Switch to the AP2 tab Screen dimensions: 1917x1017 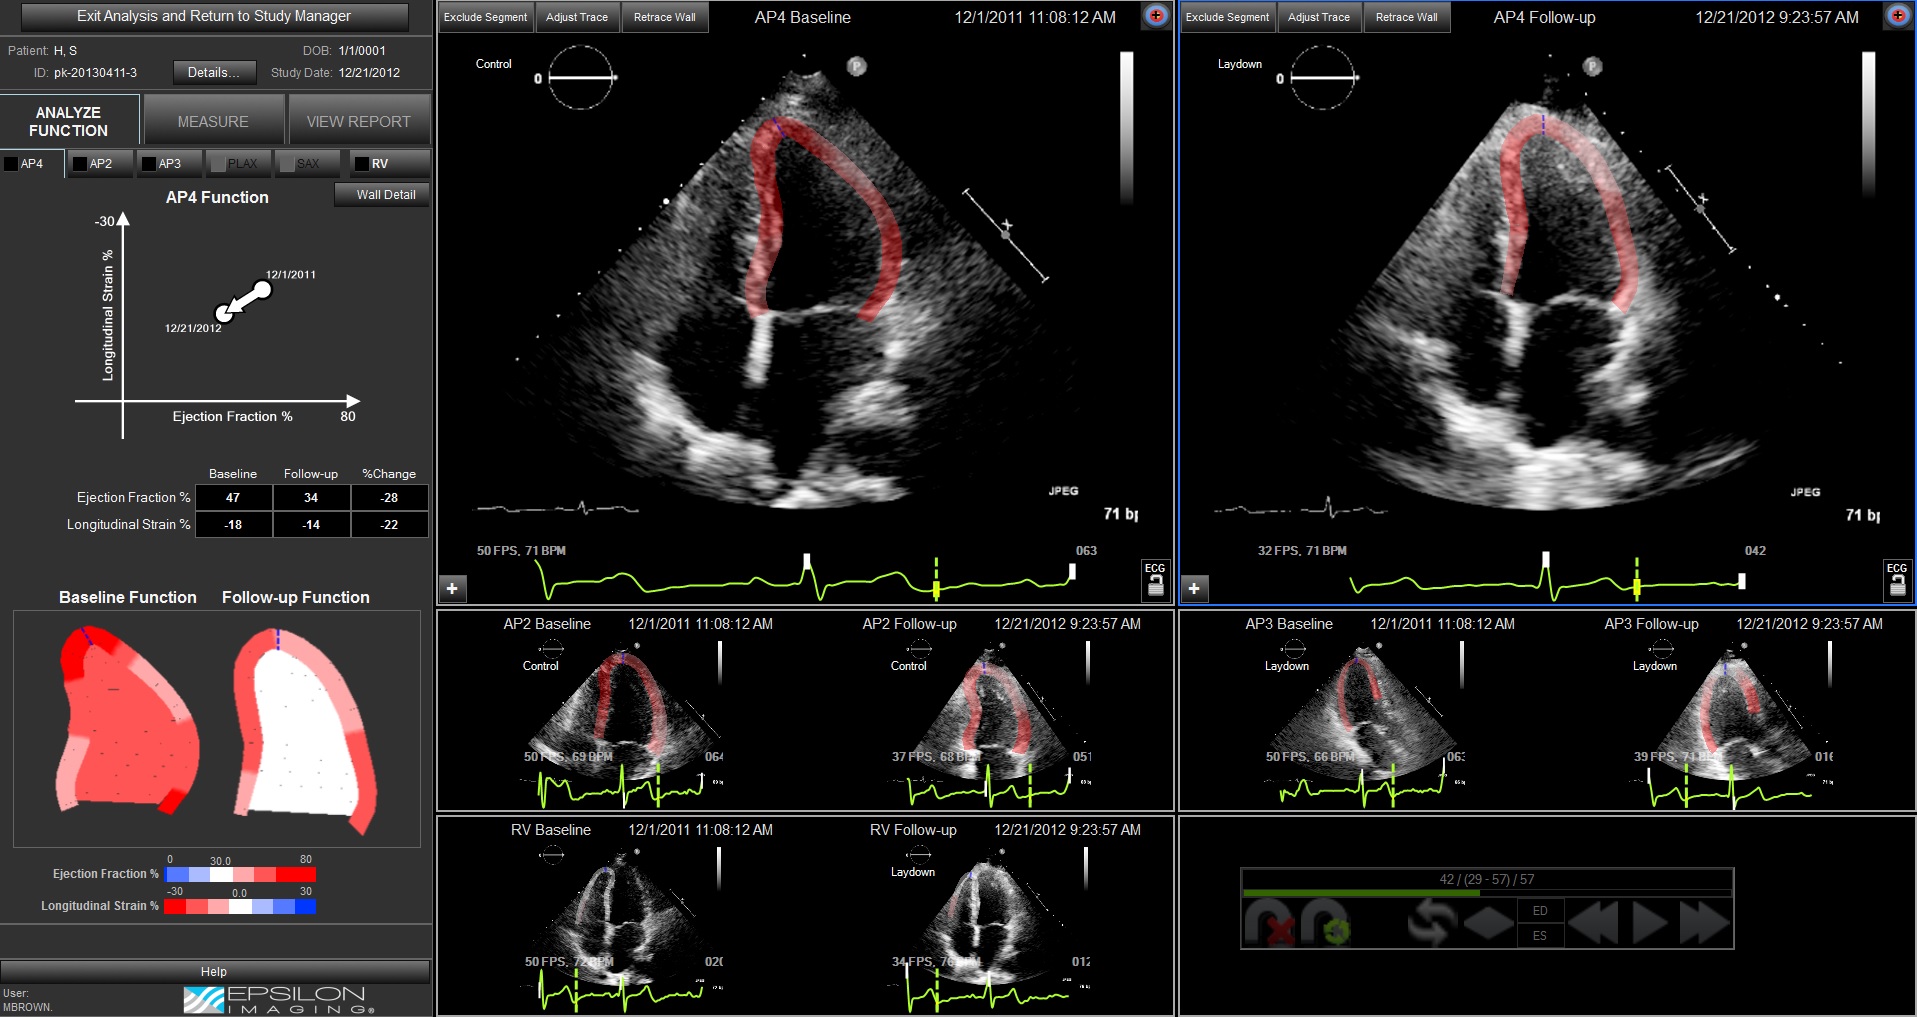99,163
